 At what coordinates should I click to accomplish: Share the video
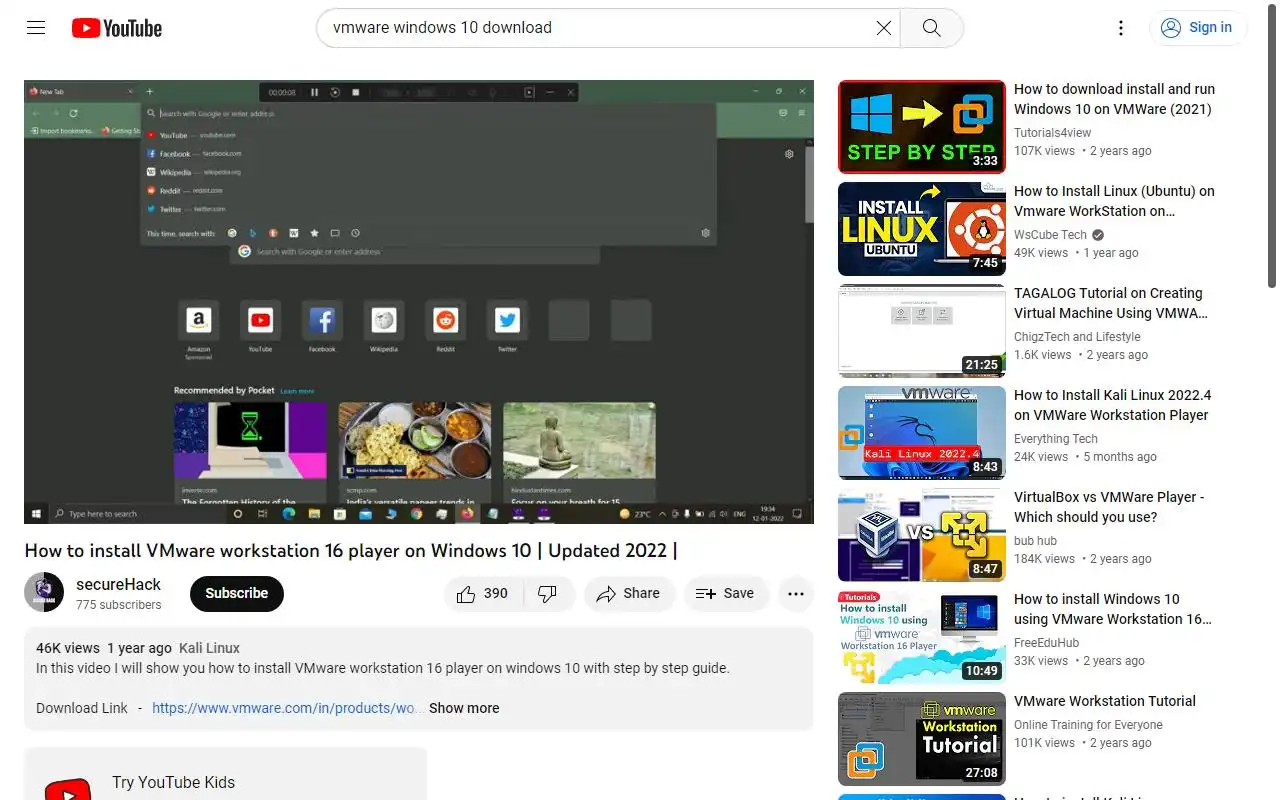coord(629,593)
